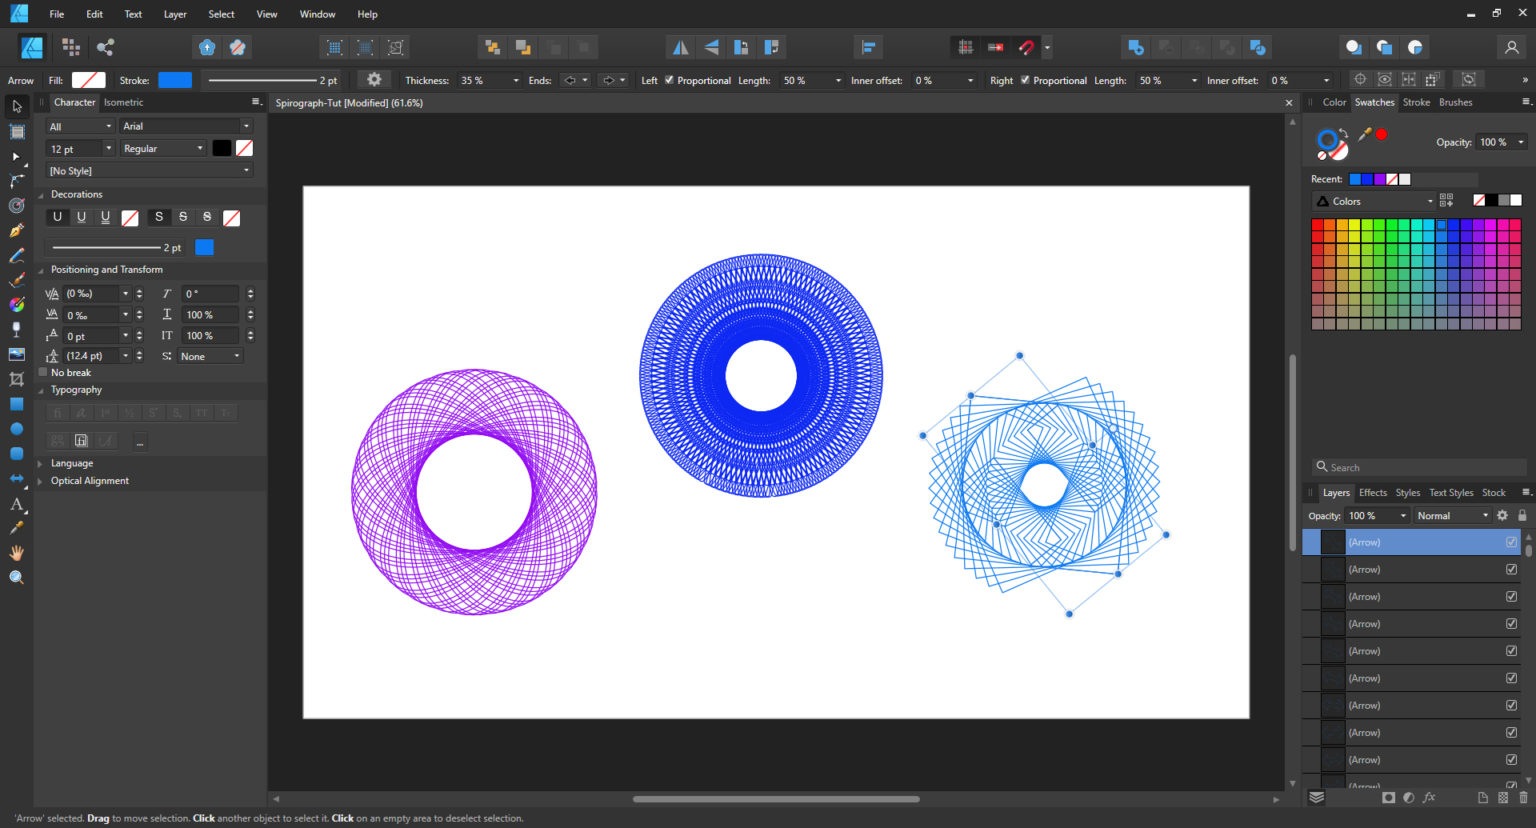The image size is (1536, 828).
Task: Expand the Typography section
Action: (41, 390)
